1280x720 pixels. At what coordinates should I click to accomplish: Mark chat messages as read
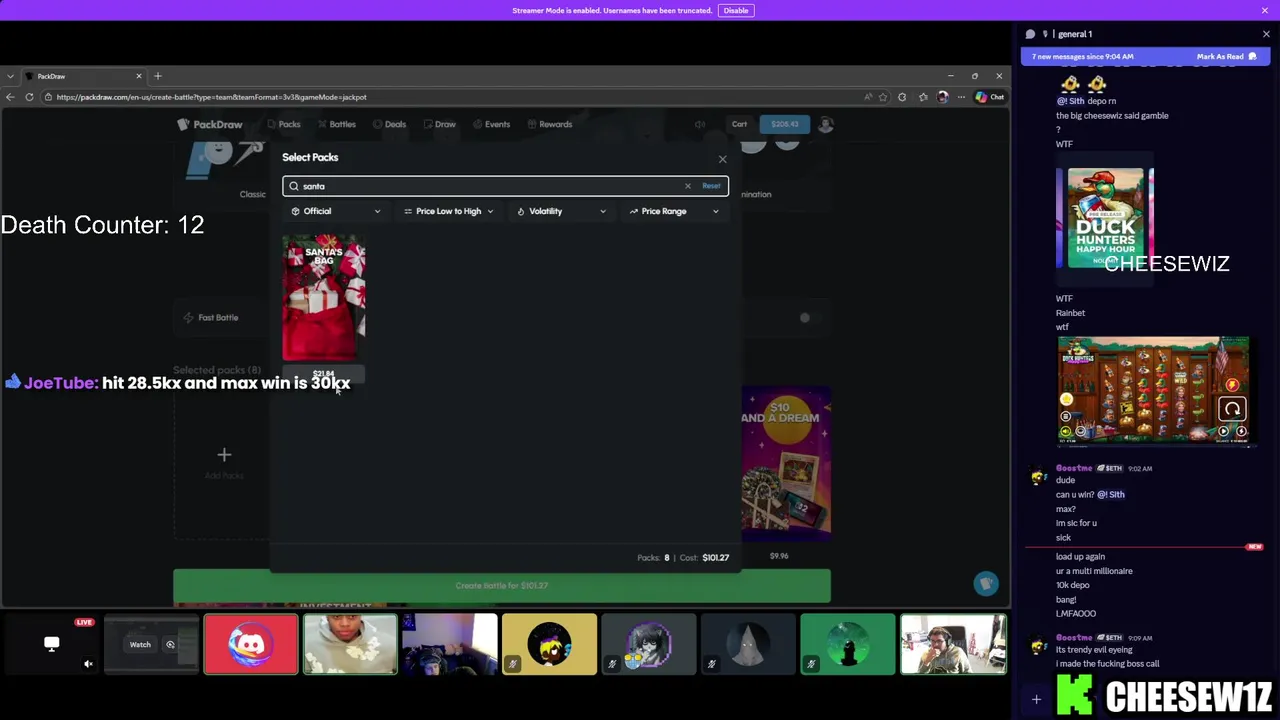click(1226, 57)
